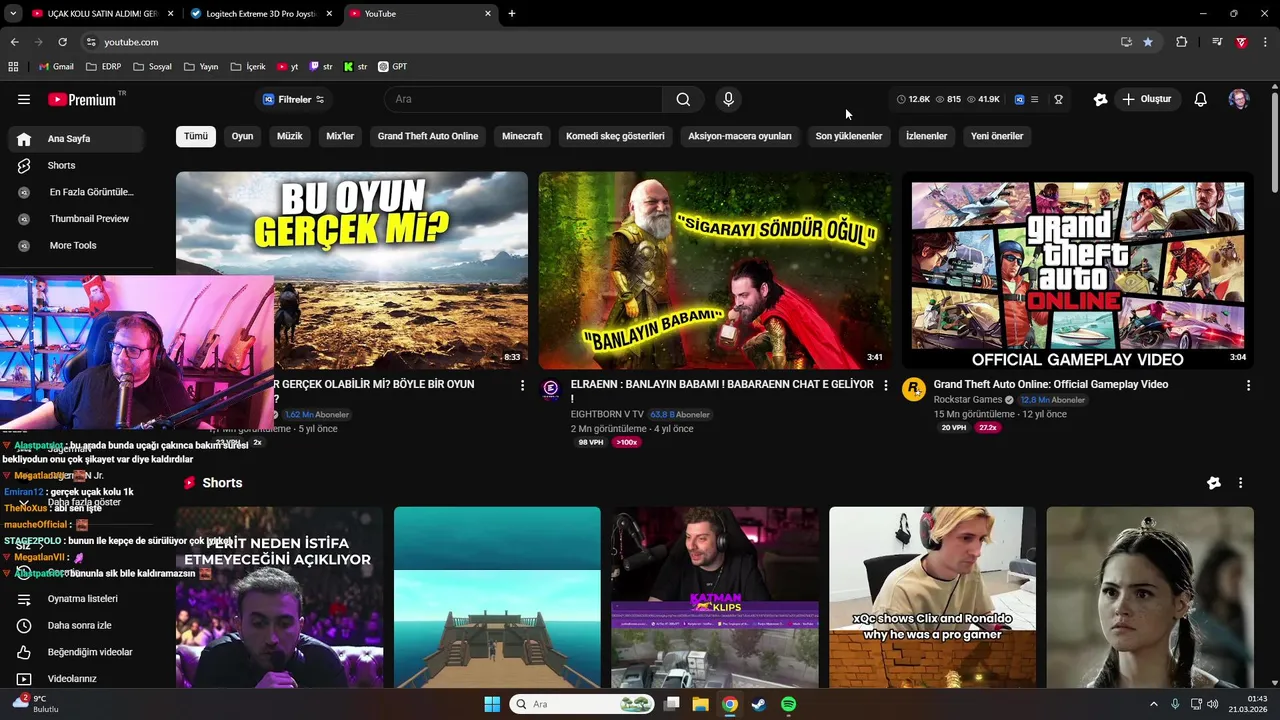
Task: Click the Shorts shelf sparkle icon
Action: [1214, 483]
